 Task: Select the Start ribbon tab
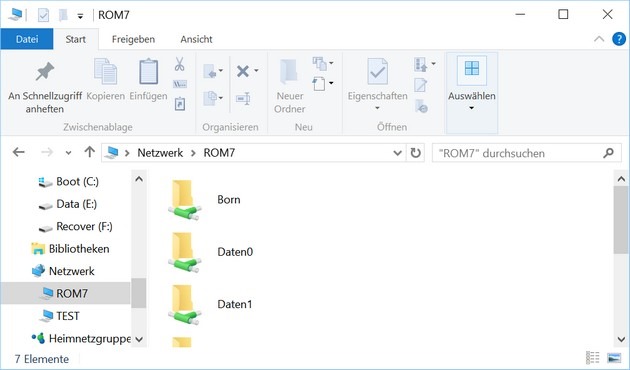click(x=76, y=39)
